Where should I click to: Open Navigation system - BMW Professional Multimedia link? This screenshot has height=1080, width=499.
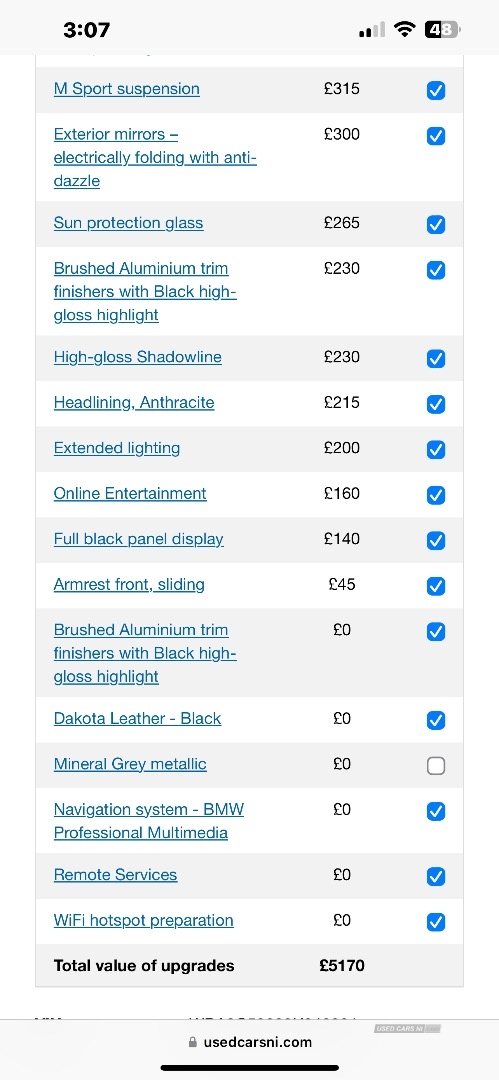pos(149,821)
